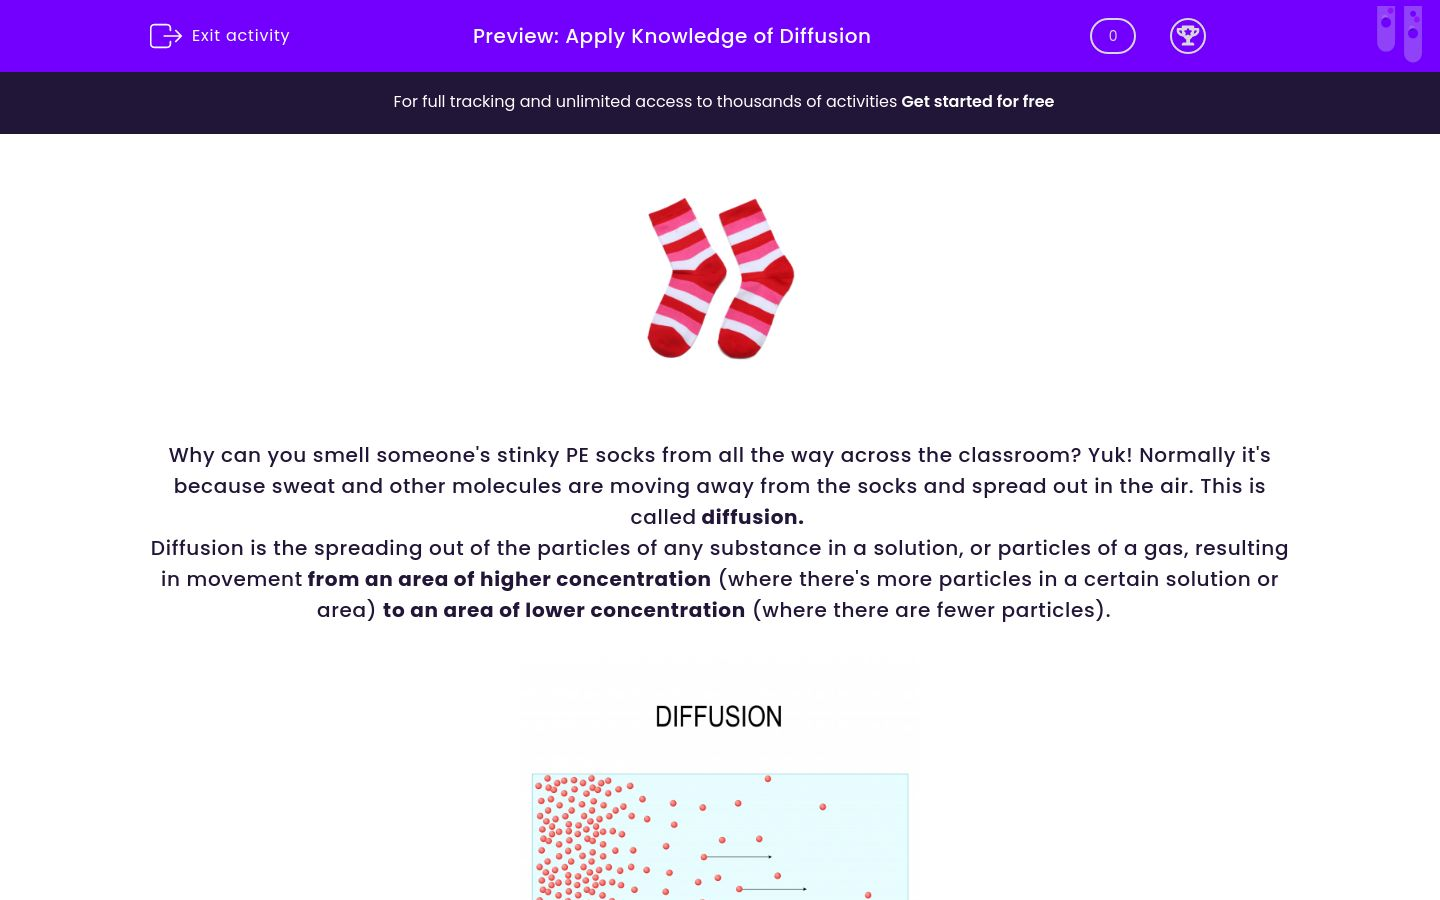This screenshot has height=900, width=1440.
Task: Select the phrase from an area of higher concentration
Action: 509,579
